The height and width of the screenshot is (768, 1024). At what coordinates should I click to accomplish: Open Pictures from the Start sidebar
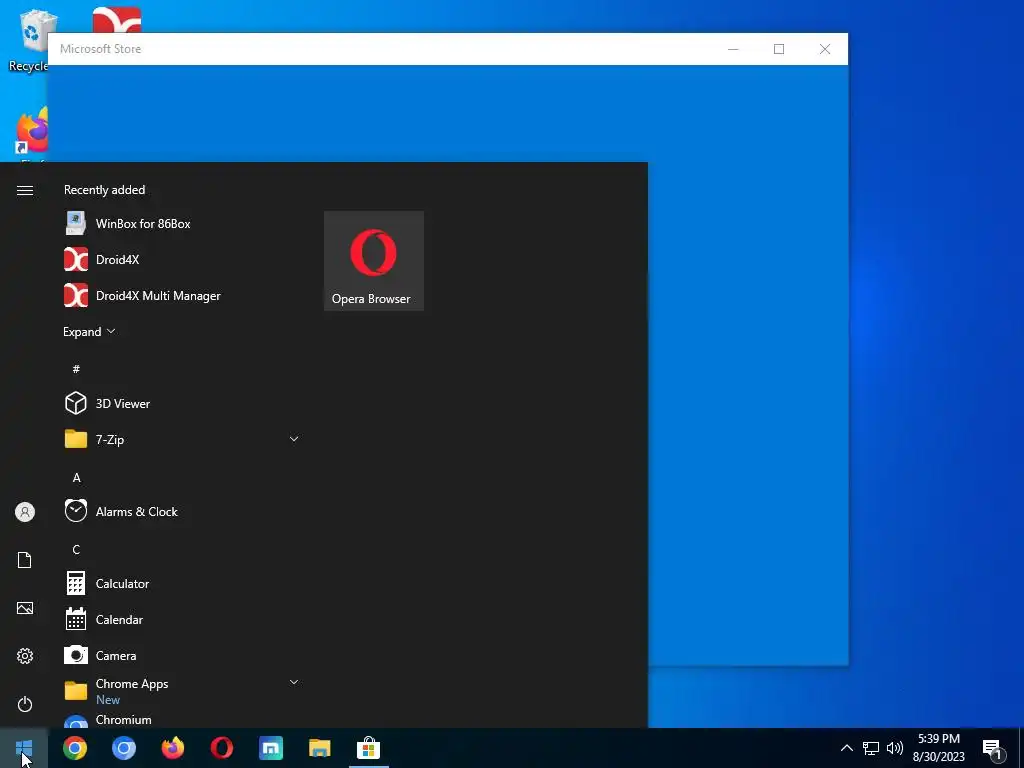coord(25,608)
